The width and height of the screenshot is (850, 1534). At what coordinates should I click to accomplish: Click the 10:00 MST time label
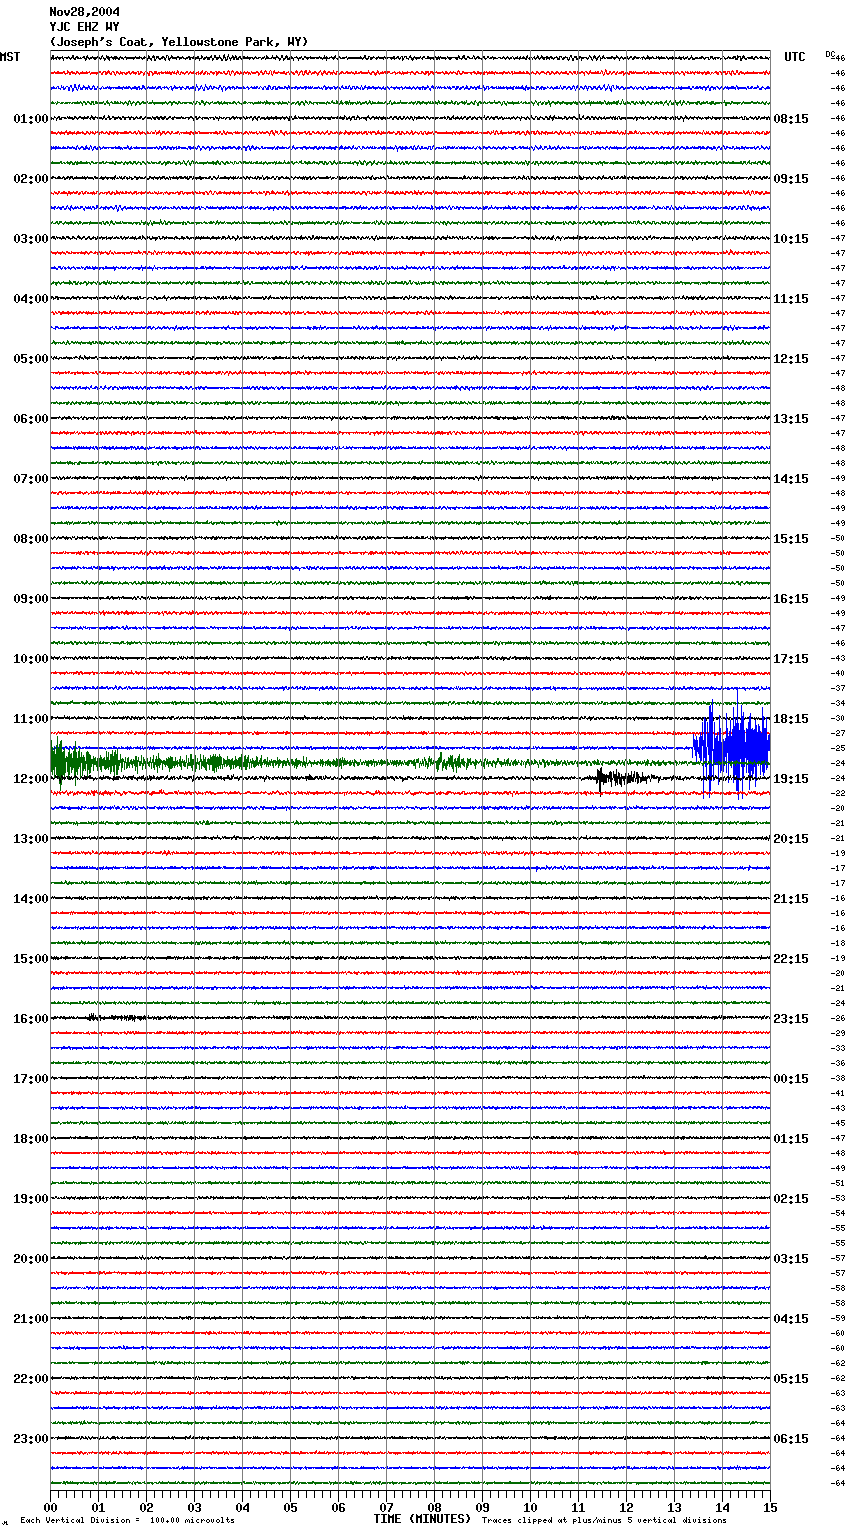tap(31, 659)
